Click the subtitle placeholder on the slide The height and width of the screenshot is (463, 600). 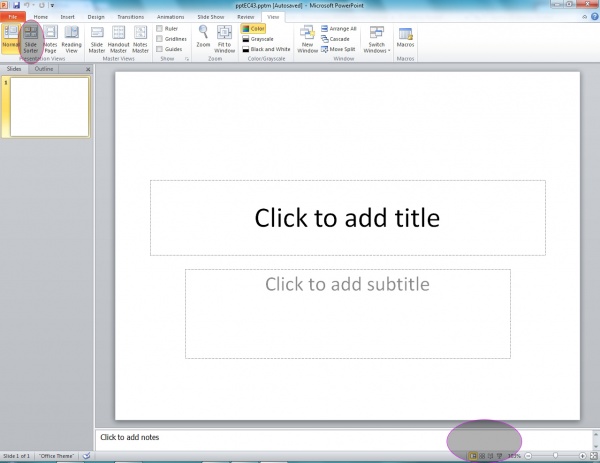pos(348,314)
